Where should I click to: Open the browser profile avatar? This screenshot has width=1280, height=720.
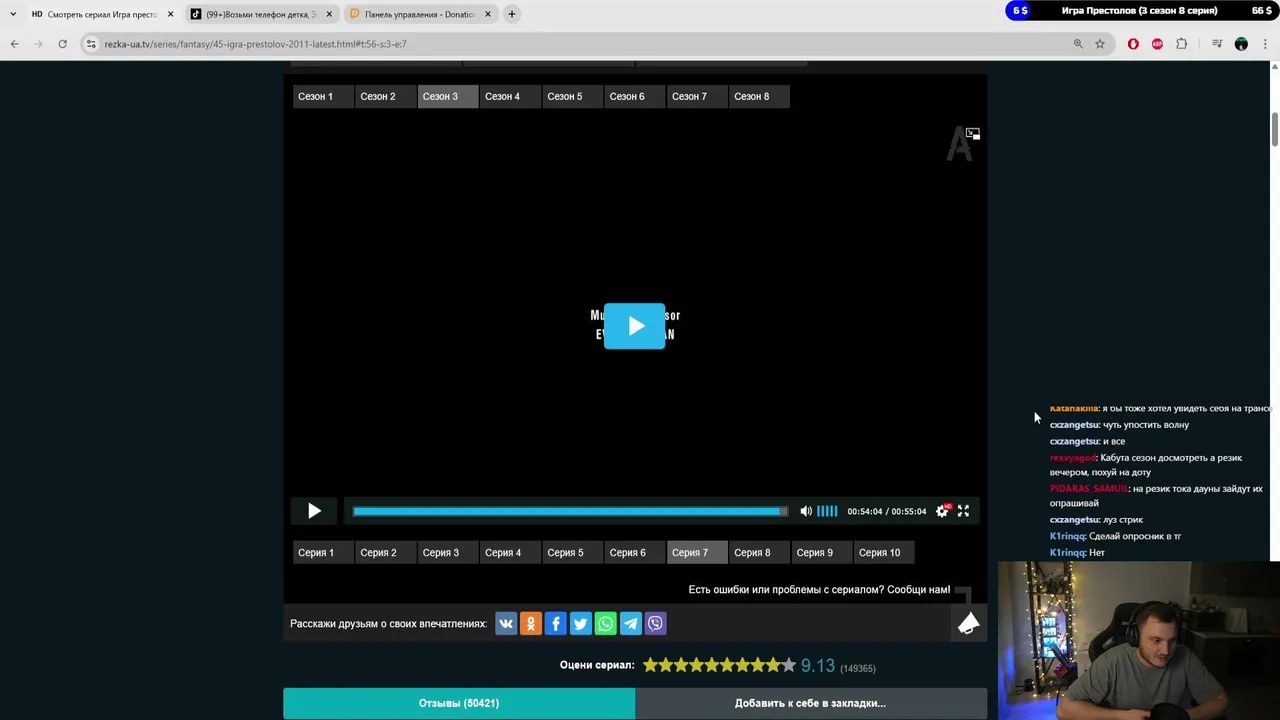click(1241, 44)
